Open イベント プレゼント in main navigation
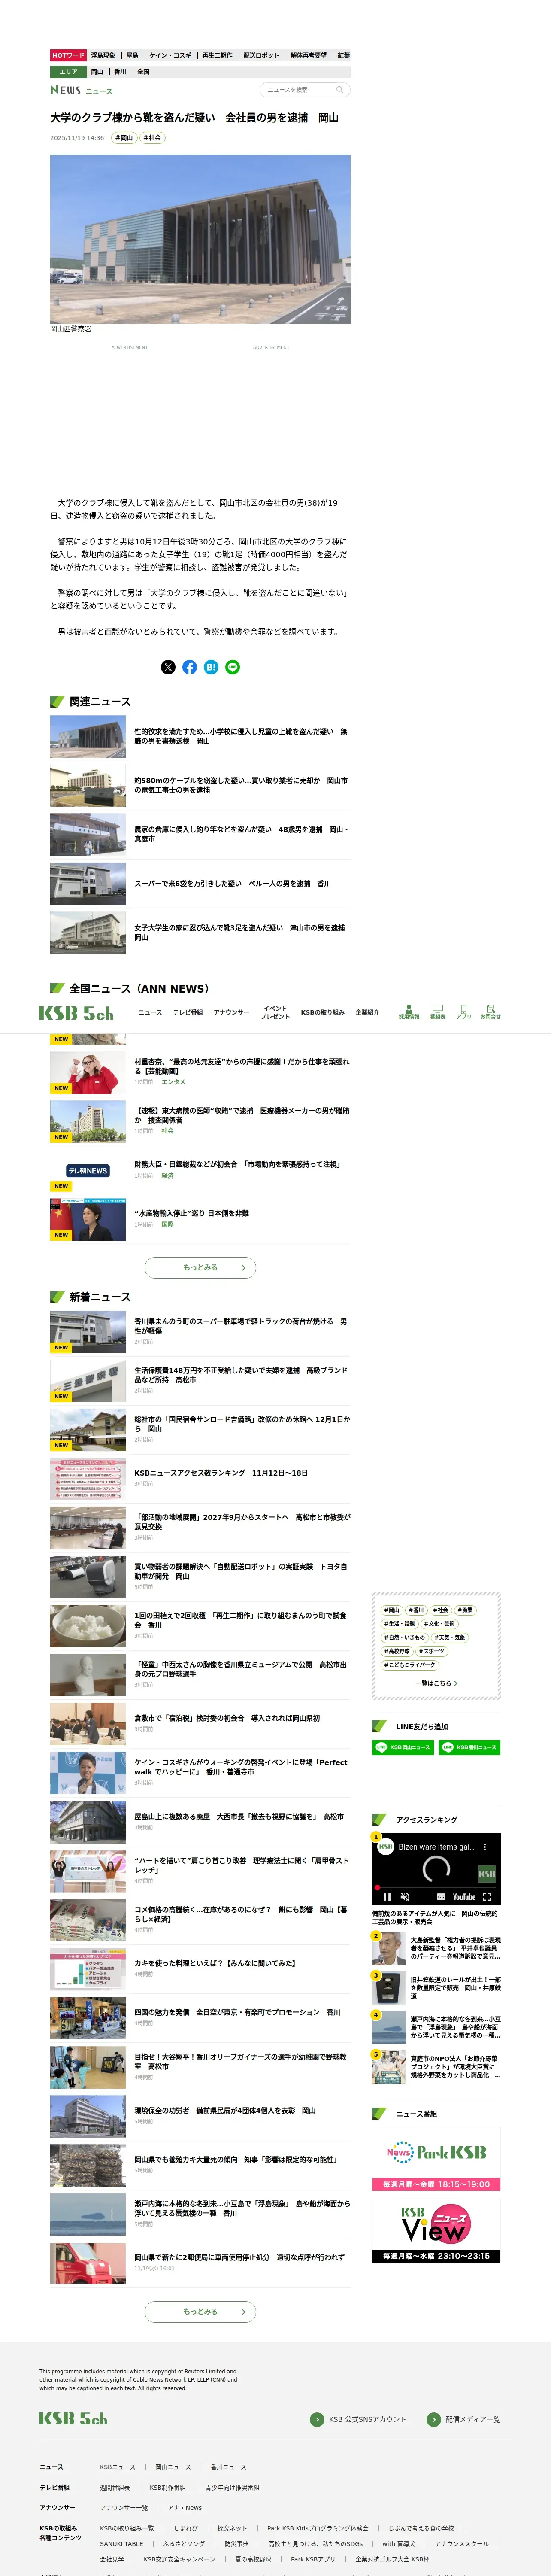Viewport: 551px width, 2576px height. click(275, 1012)
